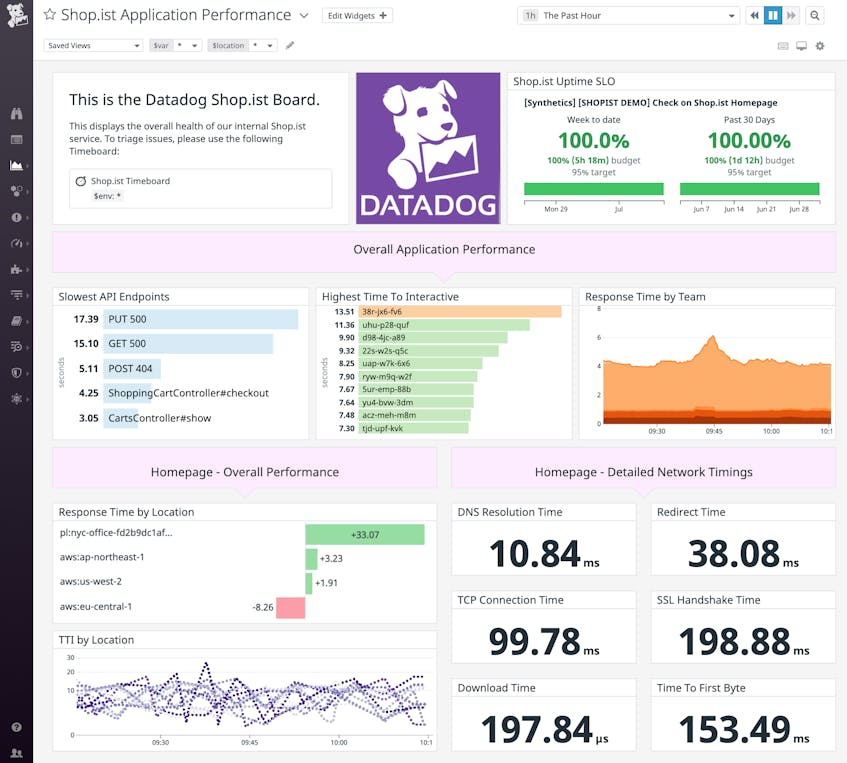Step the time range backward
Screen dimensions: 847x763
pos(755,16)
